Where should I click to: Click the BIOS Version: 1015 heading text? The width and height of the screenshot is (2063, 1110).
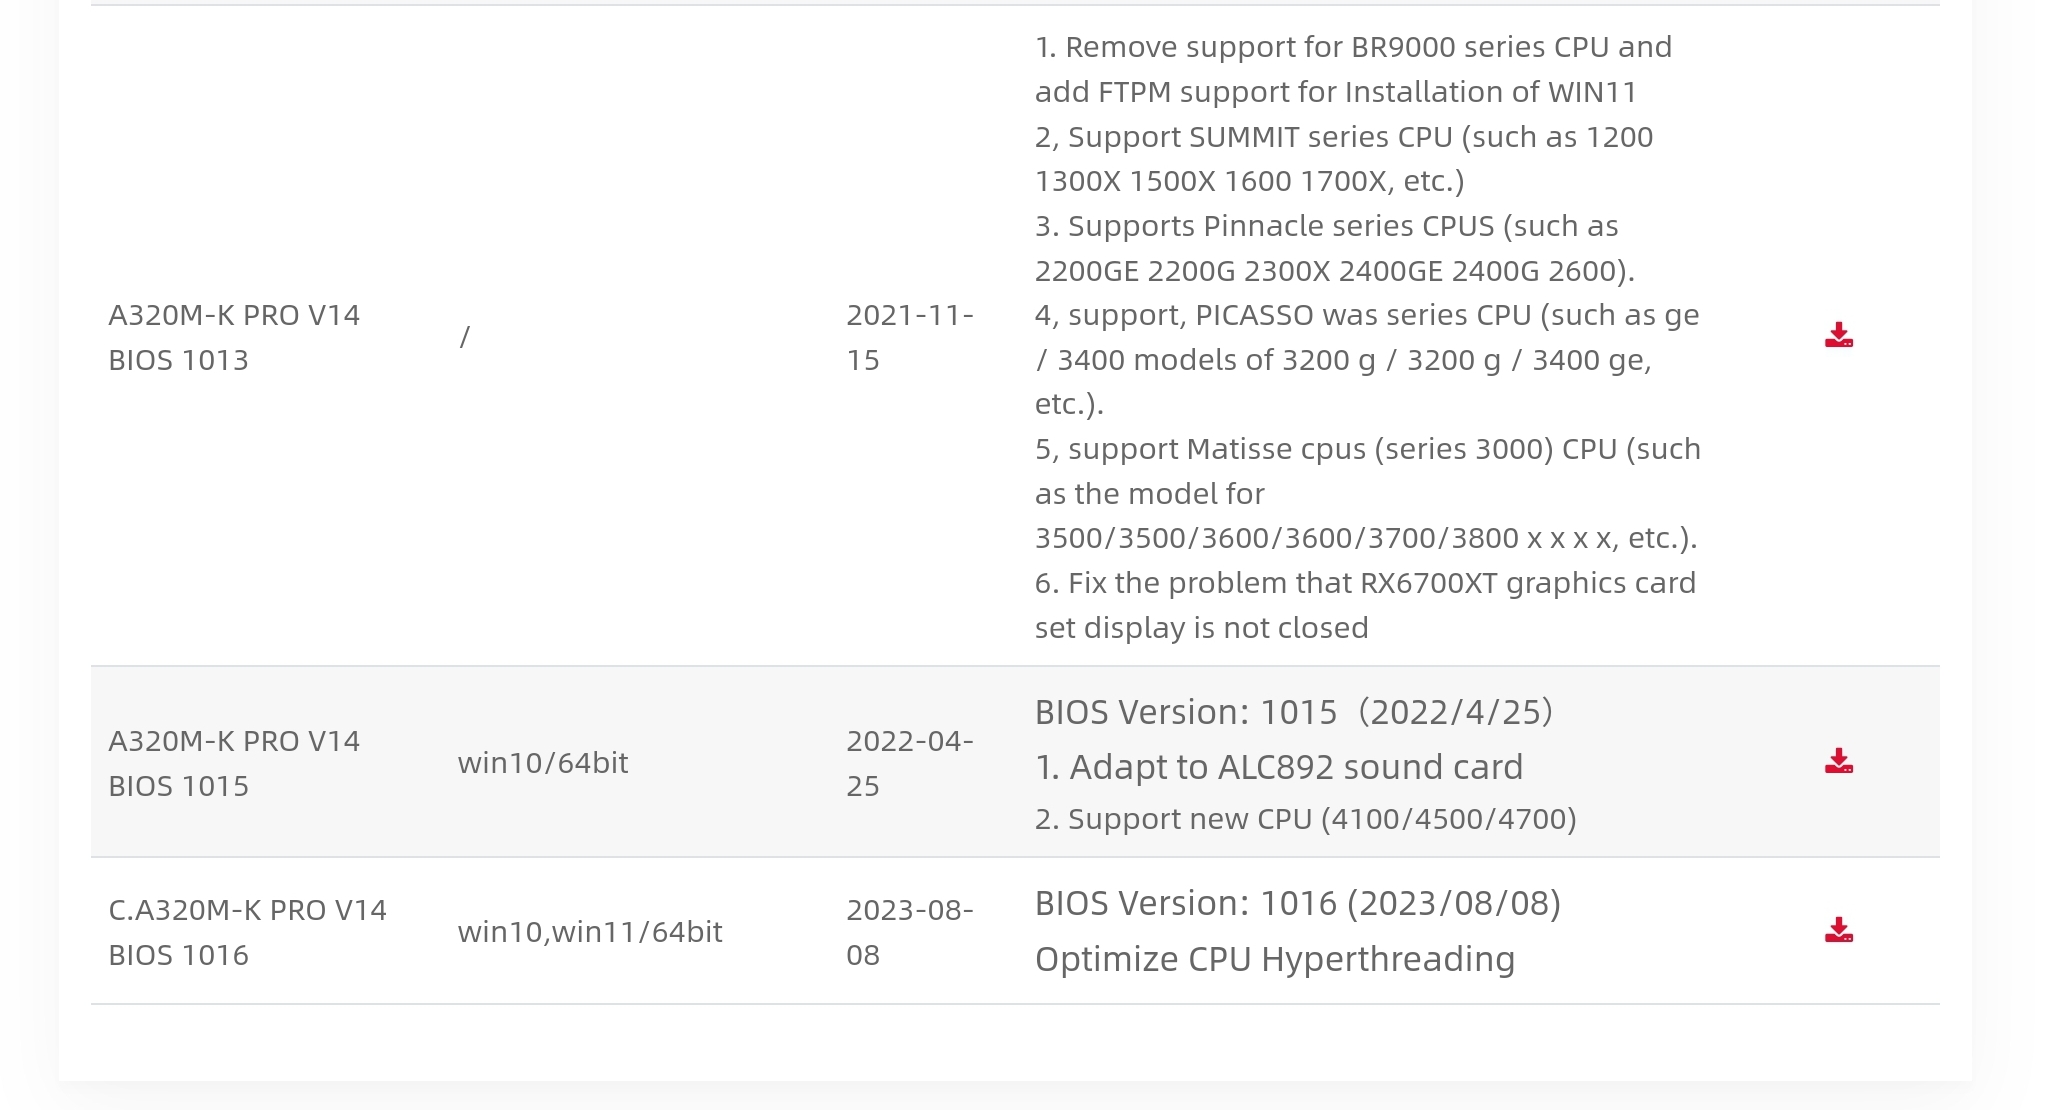coord(1294,712)
